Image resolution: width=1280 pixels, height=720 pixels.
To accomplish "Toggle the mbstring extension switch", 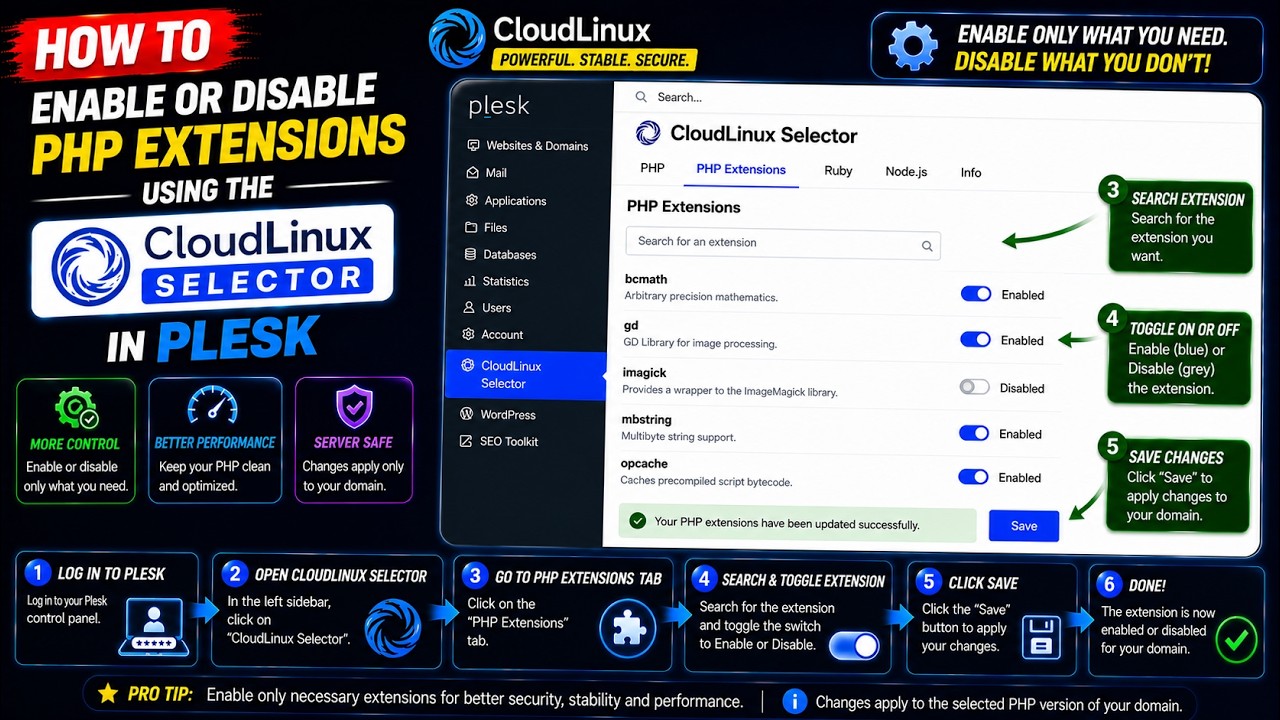I will (974, 433).
